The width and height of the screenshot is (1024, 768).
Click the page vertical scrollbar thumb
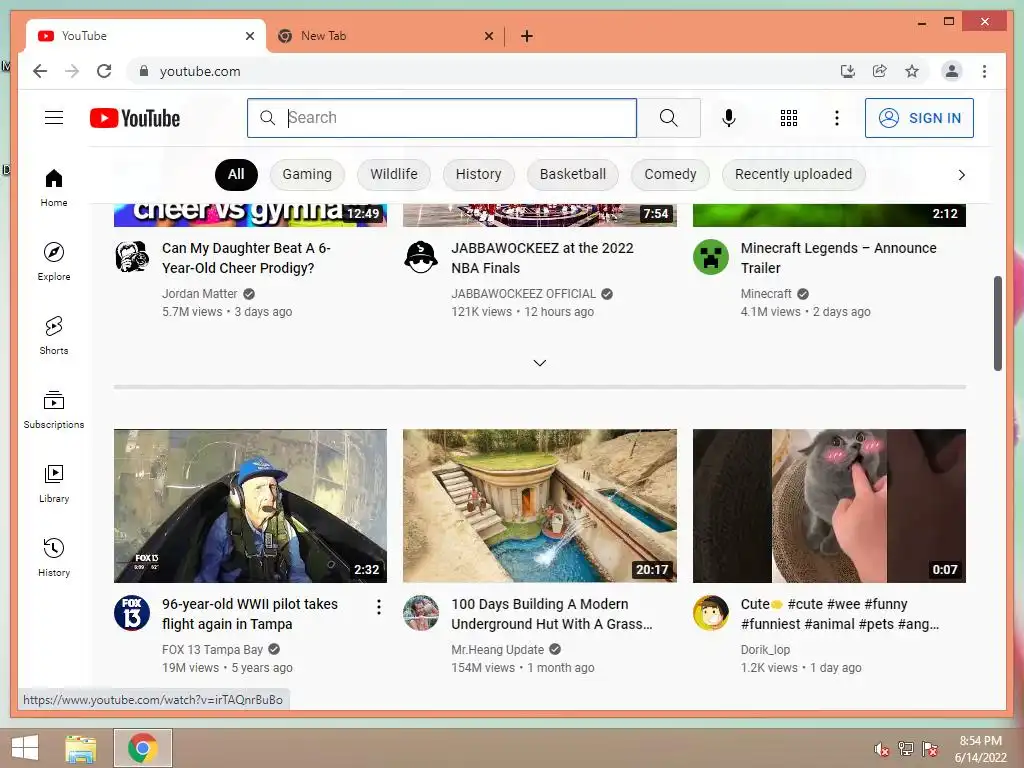(x=998, y=323)
